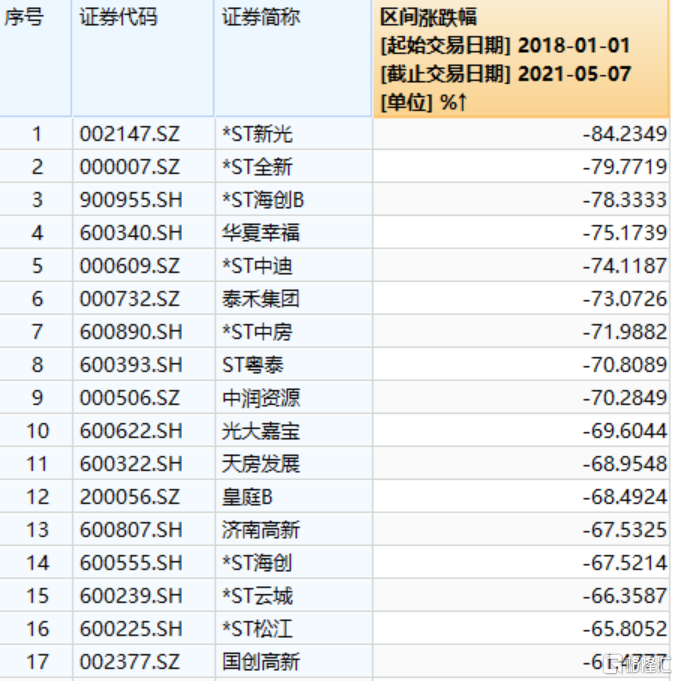Screen dimensions: 678x681
Task: Click the value -84.2349
Action: pyautogui.click(x=625, y=134)
